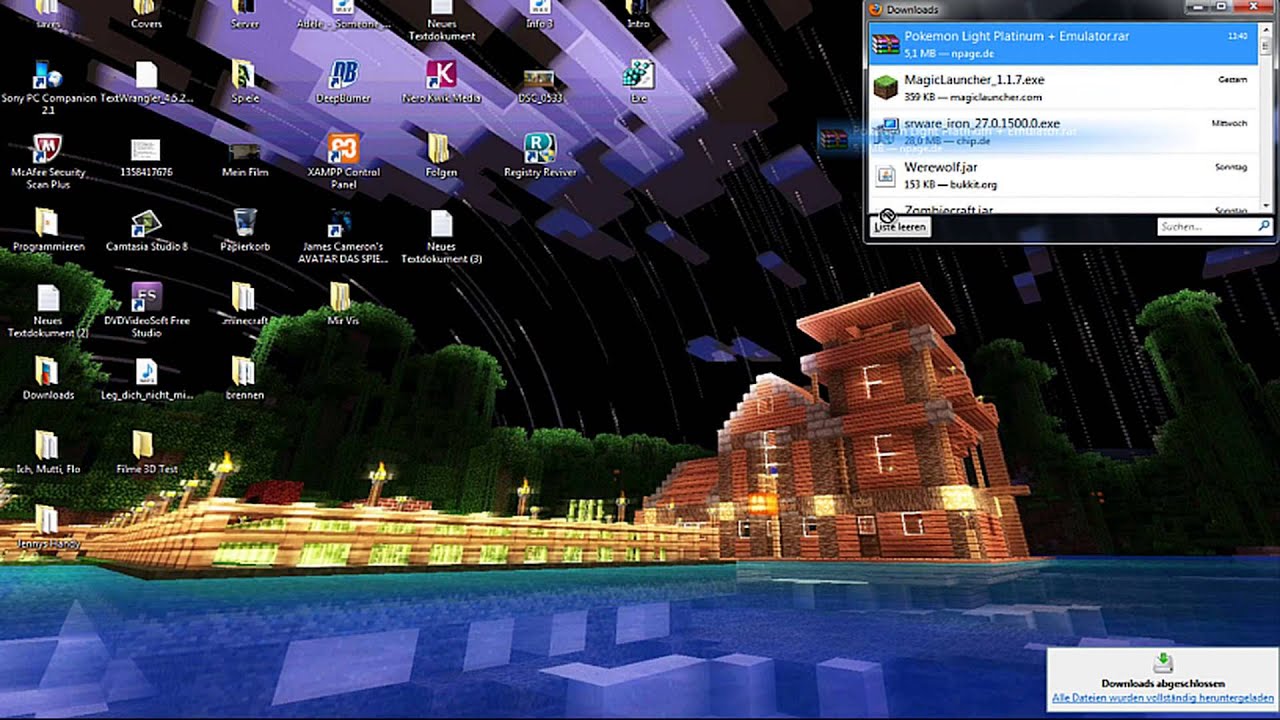1280x720 pixels.
Task: Select the XAMPP Control Panel shortcut
Action: pos(343,162)
